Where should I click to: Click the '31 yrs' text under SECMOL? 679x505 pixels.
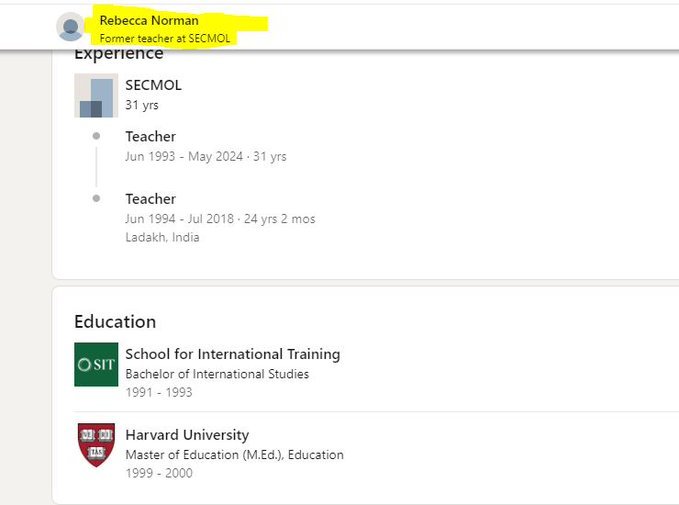coord(142,105)
